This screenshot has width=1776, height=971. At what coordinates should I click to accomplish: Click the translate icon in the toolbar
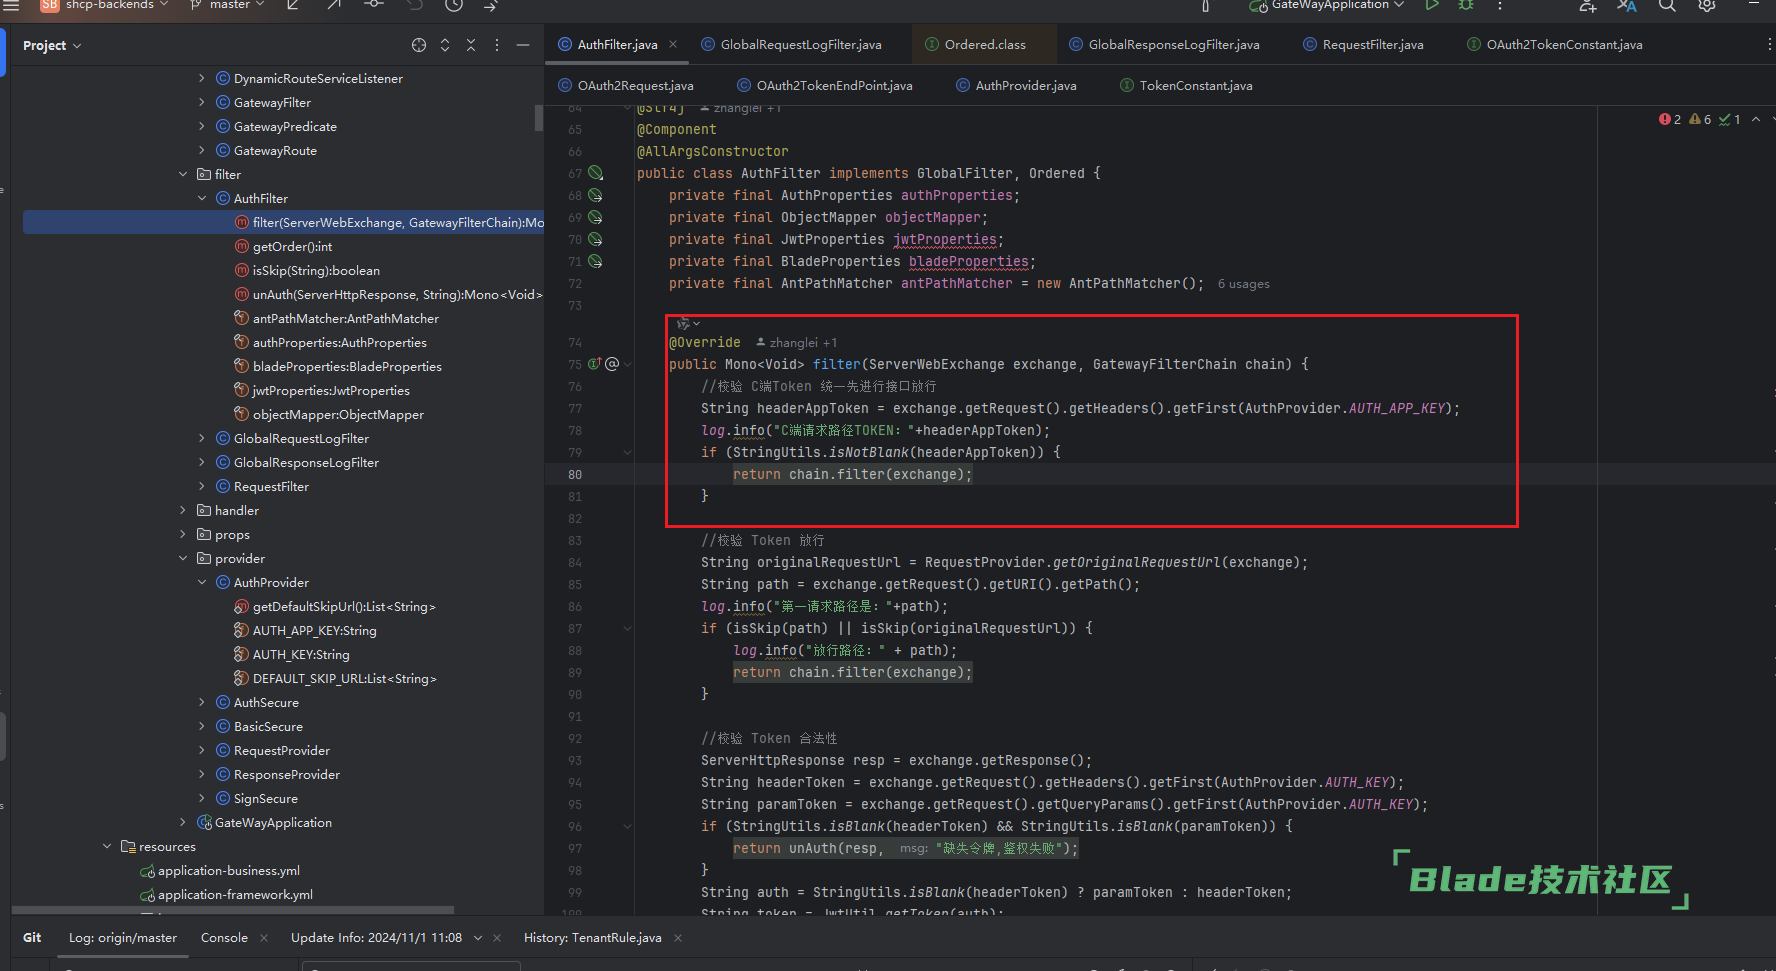coord(1627,5)
